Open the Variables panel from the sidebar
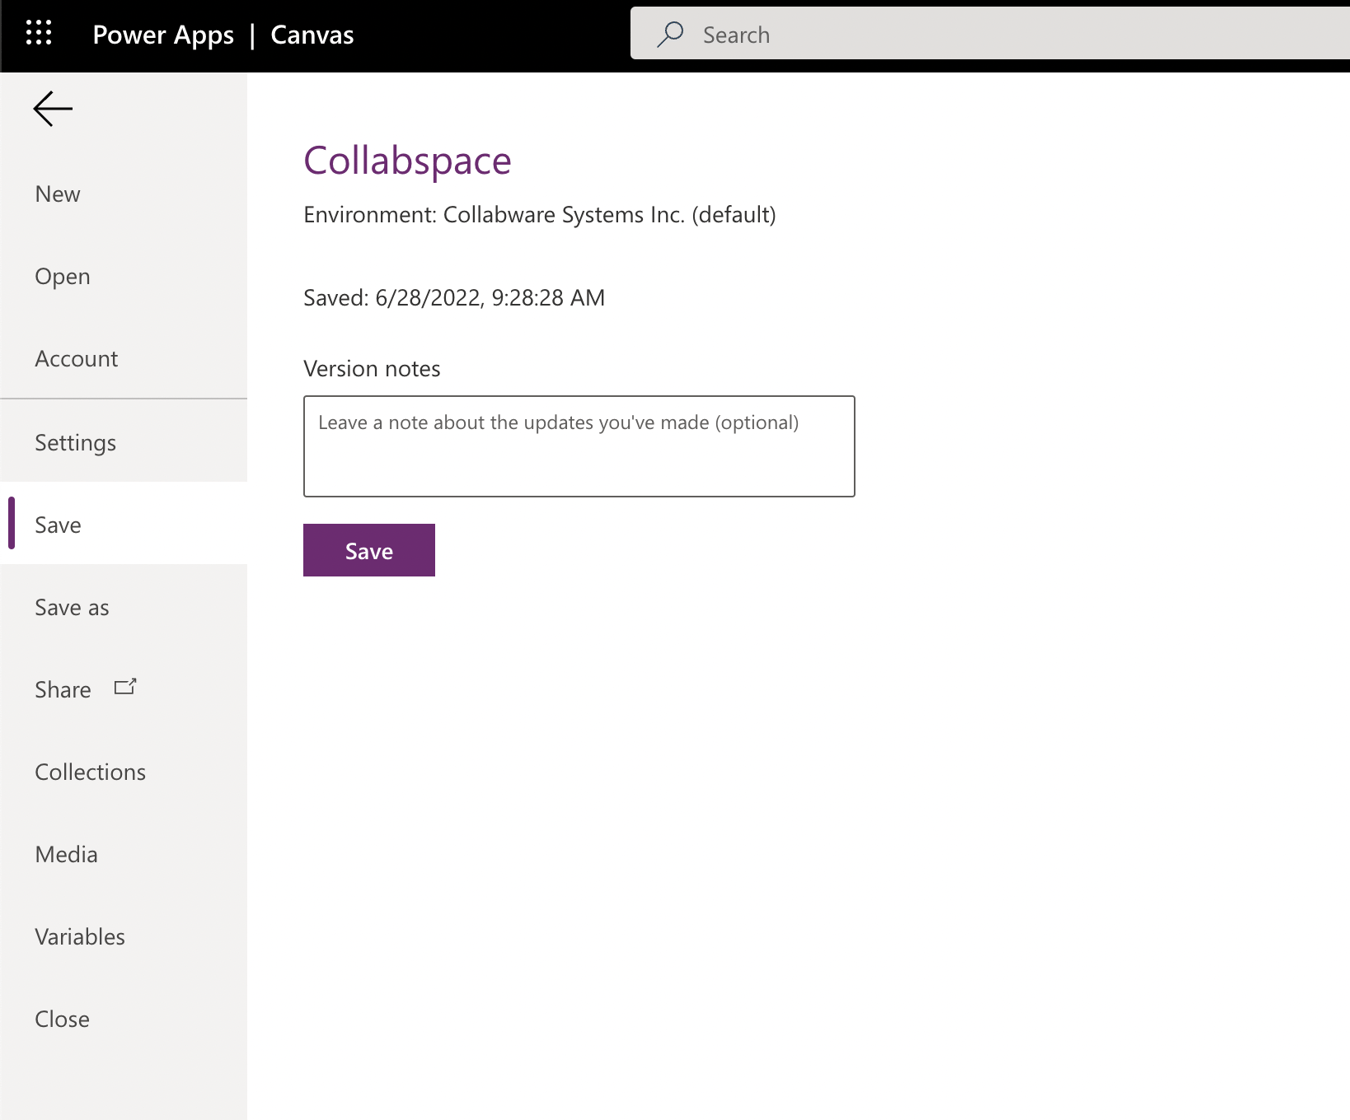Image resolution: width=1350 pixels, height=1120 pixels. tap(80, 936)
